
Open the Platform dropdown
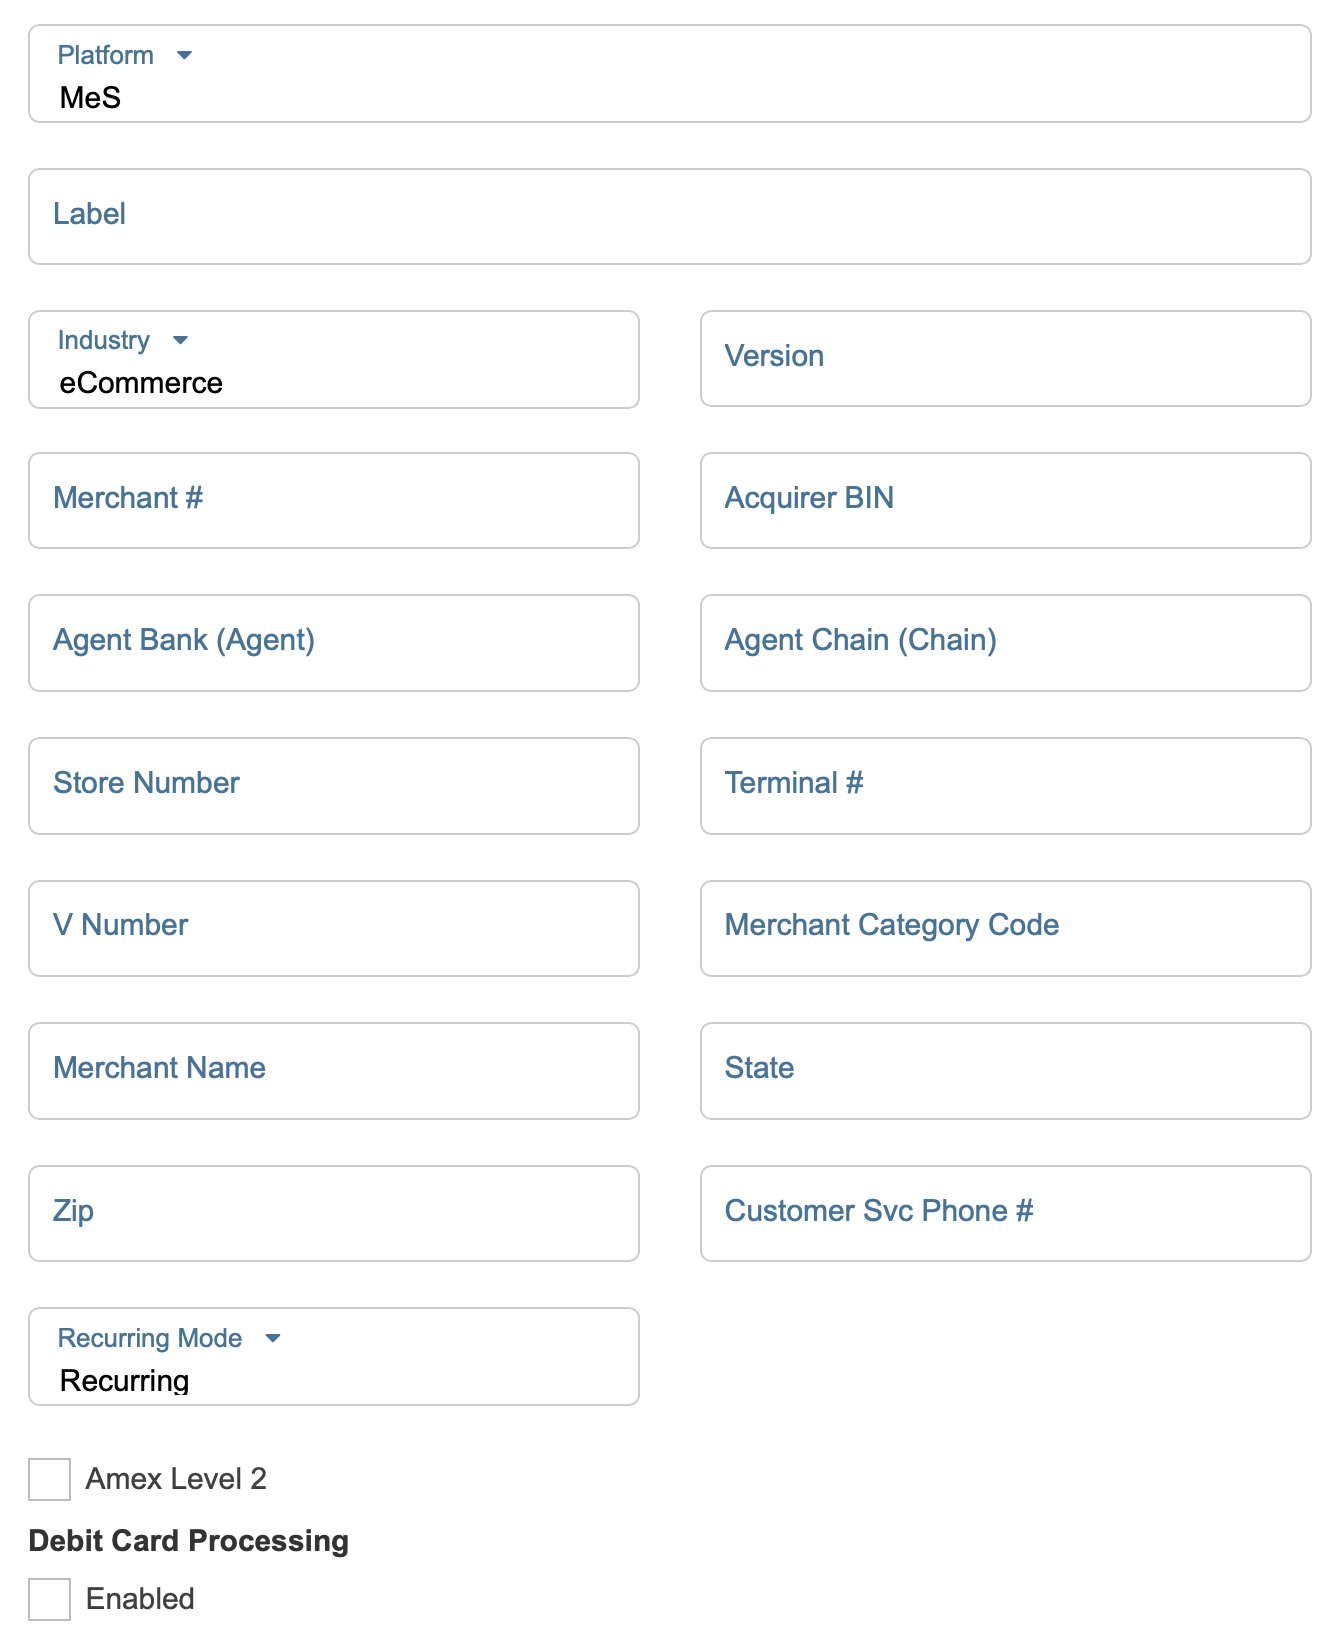[668, 75]
